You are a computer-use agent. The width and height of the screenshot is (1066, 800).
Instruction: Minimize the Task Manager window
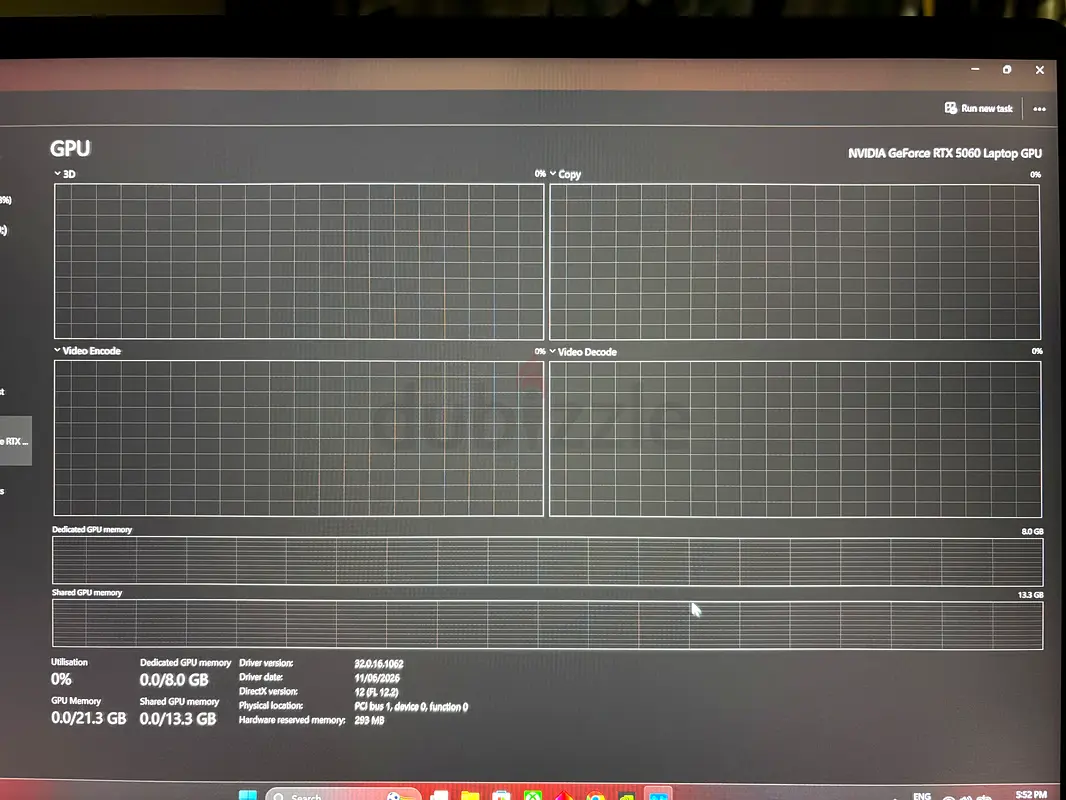[975, 69]
